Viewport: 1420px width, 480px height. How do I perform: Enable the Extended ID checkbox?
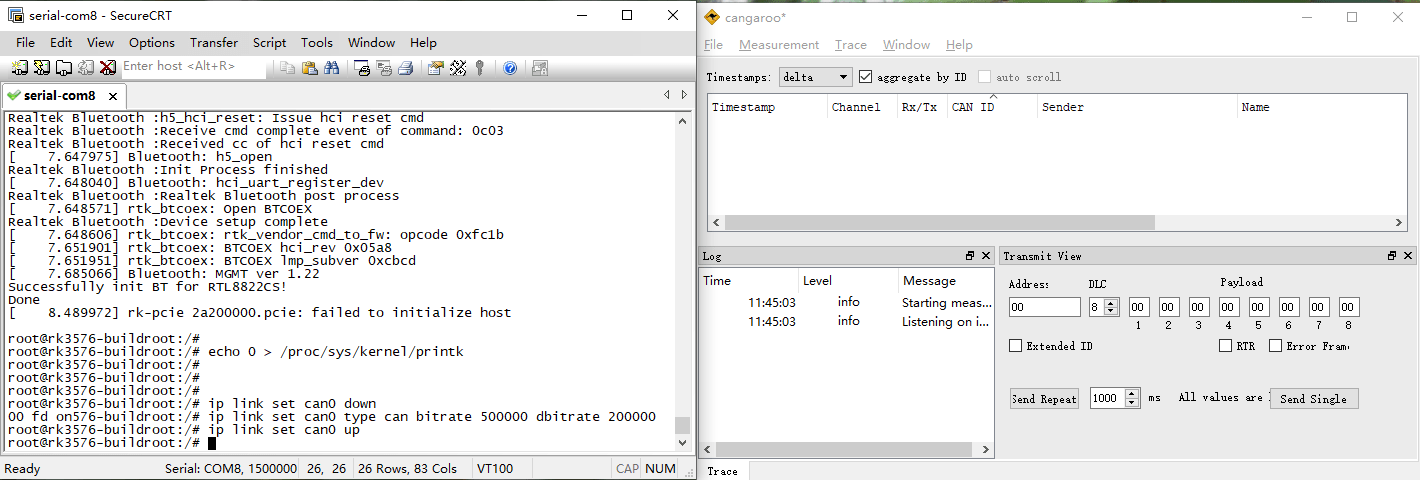click(1016, 346)
